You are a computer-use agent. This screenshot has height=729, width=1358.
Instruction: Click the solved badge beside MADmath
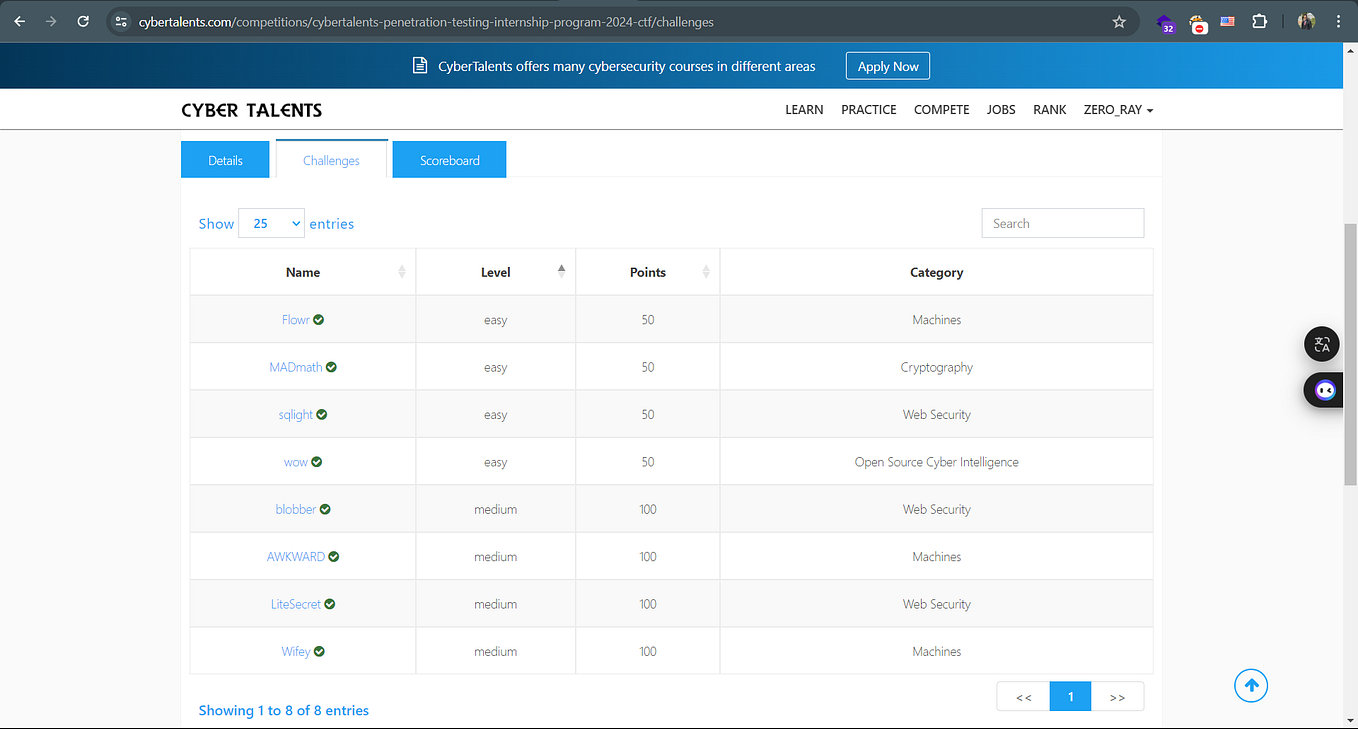tap(331, 366)
